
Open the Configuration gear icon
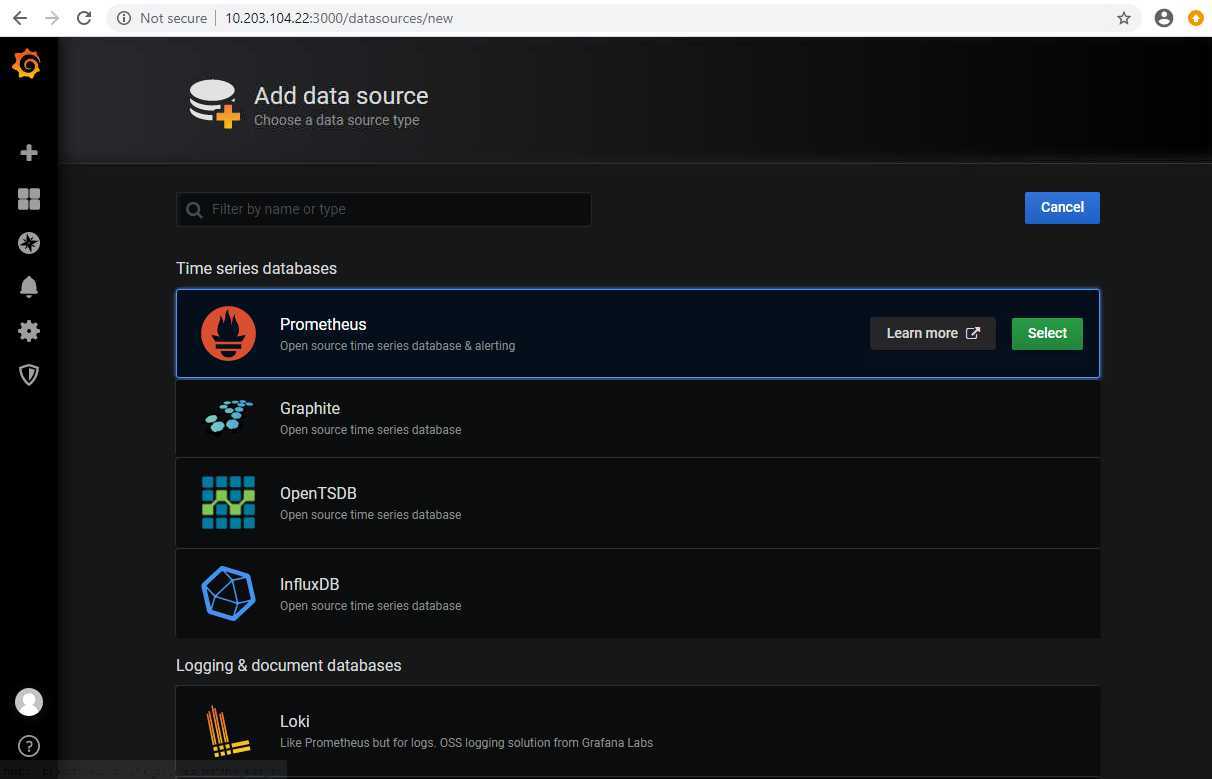tap(29, 331)
